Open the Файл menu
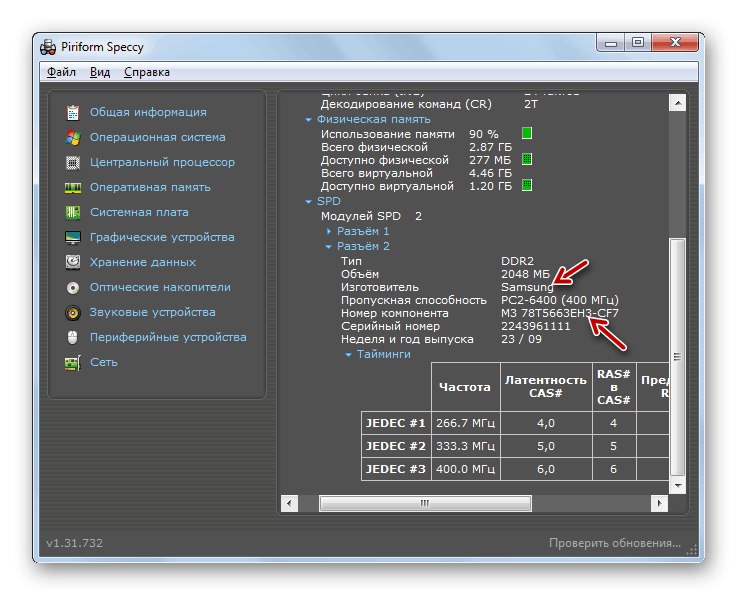This screenshot has width=738, height=596. pyautogui.click(x=61, y=72)
